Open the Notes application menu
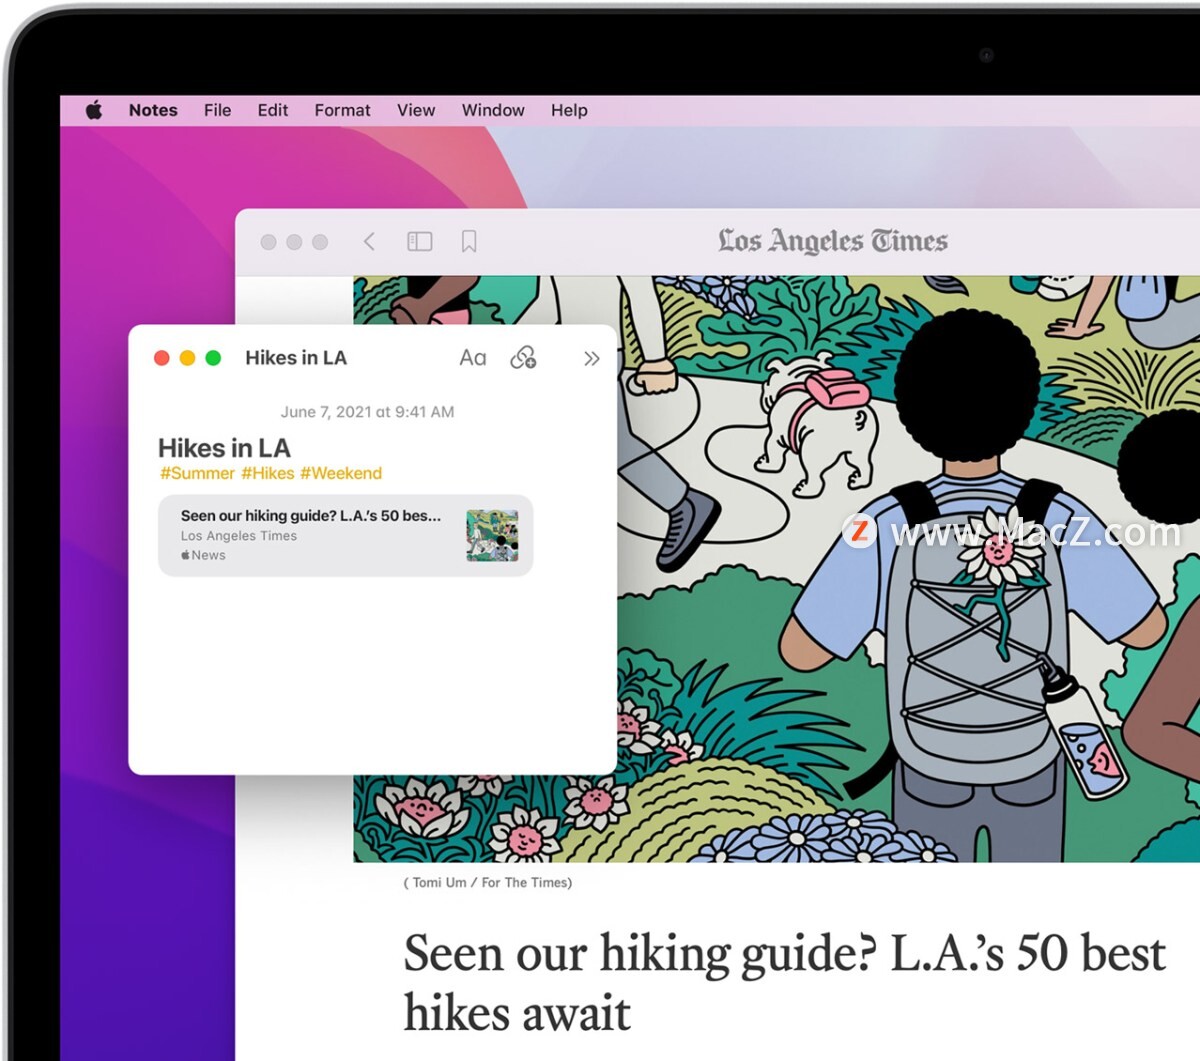1200x1061 pixels. (x=153, y=110)
